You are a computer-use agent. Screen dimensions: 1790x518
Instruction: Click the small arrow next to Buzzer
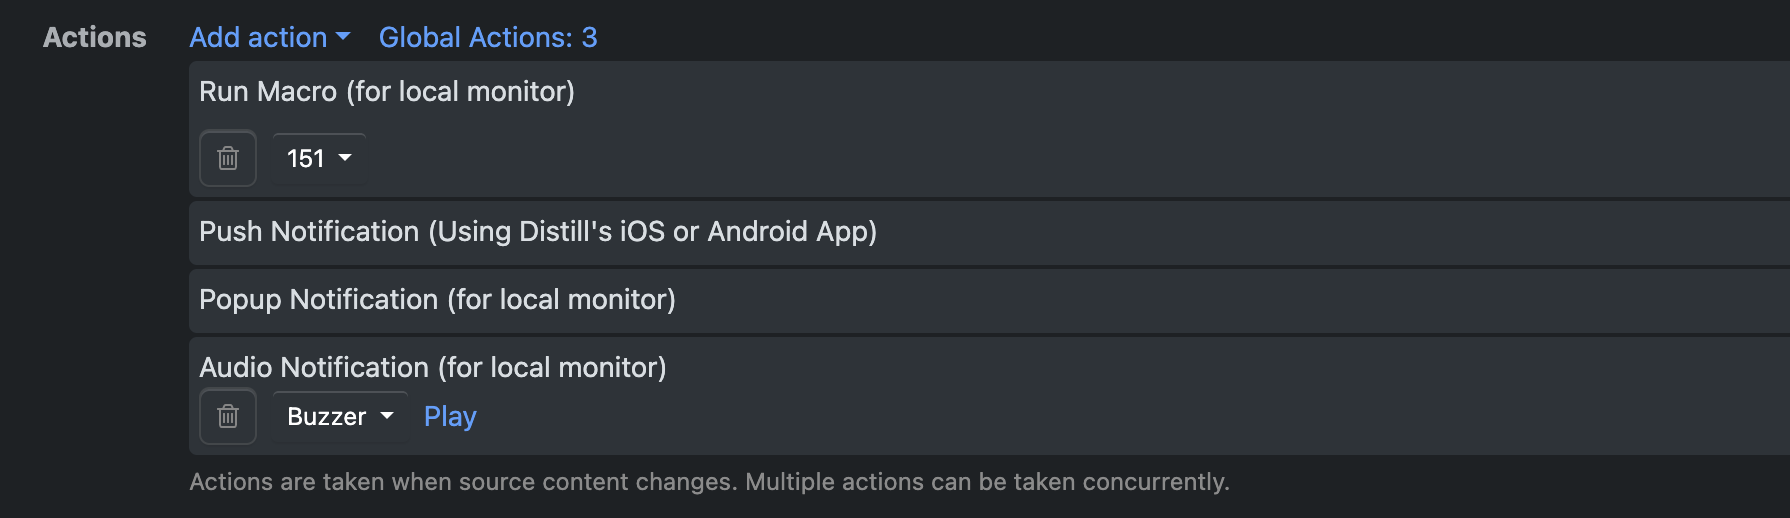(x=387, y=416)
